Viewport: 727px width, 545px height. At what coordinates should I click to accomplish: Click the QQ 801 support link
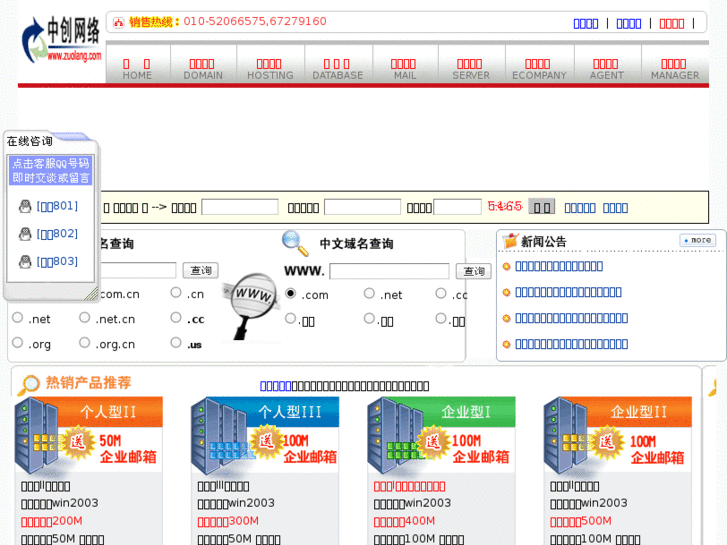[57, 206]
